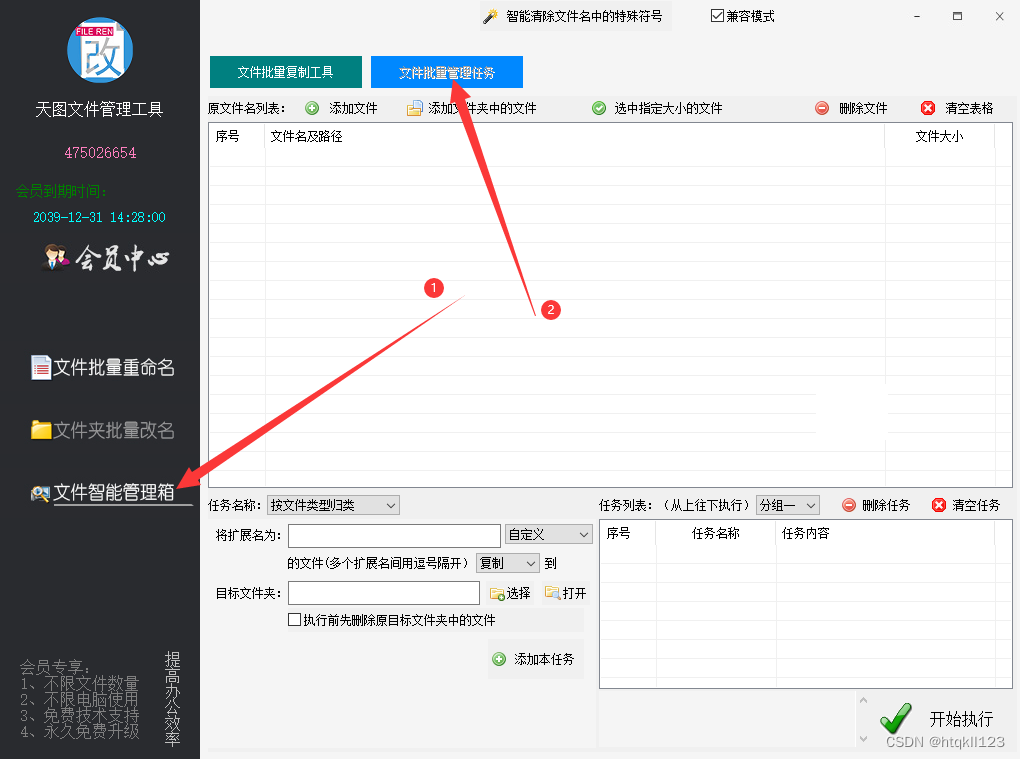Screen dimensions: 1020x759
Task: Open the 自定义 extension preset dropdown
Action: pyautogui.click(x=548, y=535)
